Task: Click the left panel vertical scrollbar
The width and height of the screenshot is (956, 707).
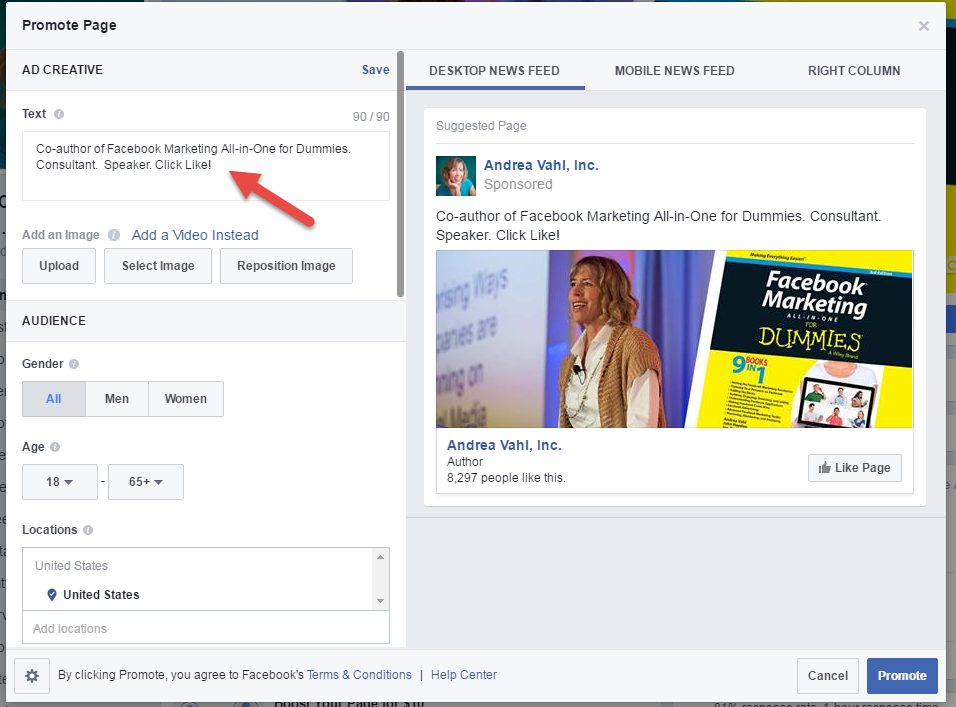Action: [x=400, y=174]
